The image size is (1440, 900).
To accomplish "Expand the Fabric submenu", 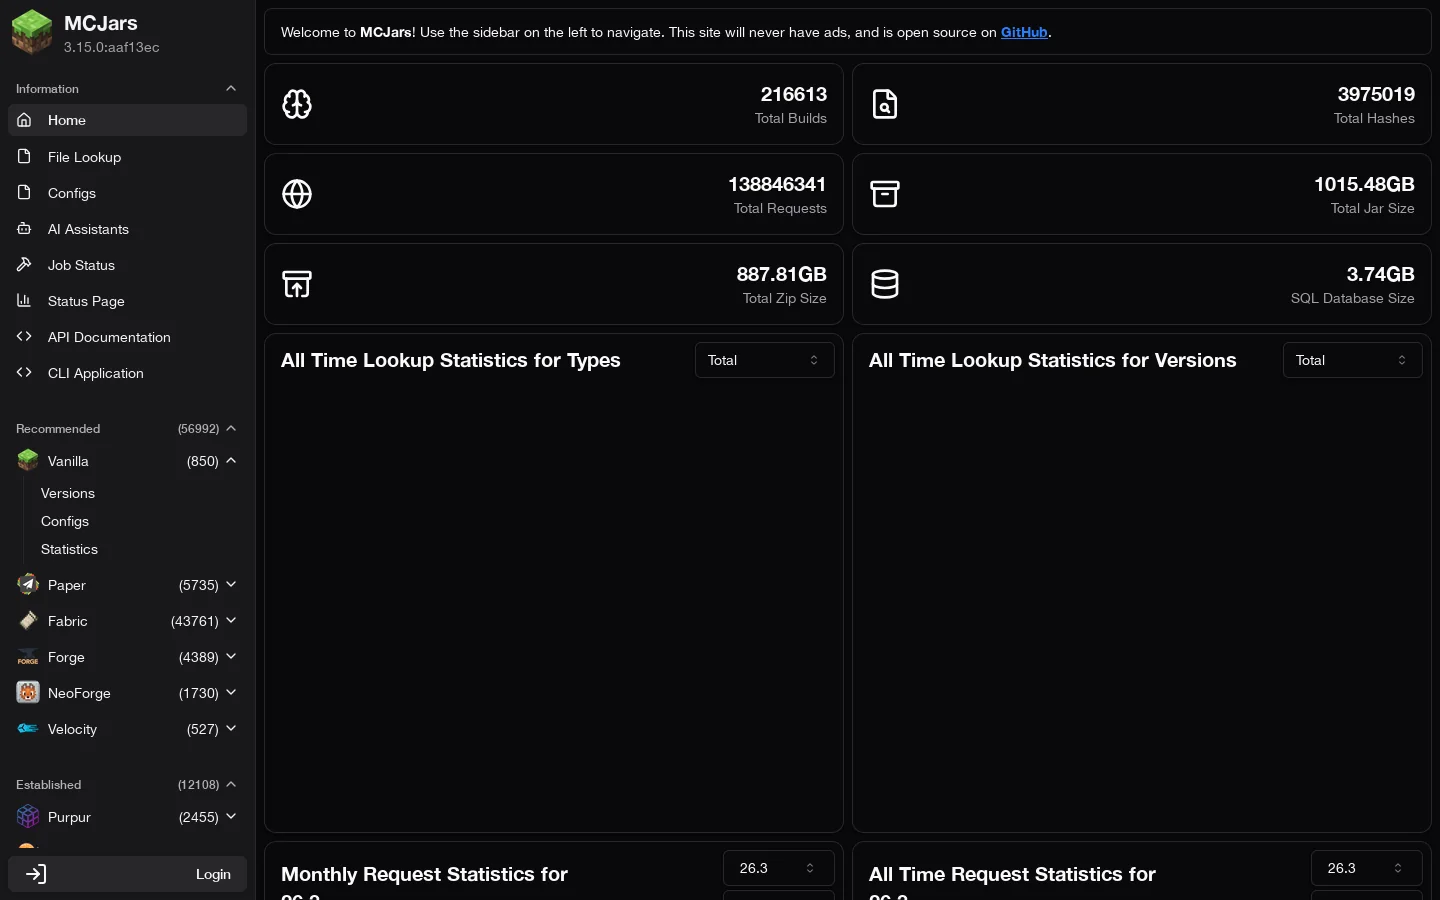I will (231, 621).
